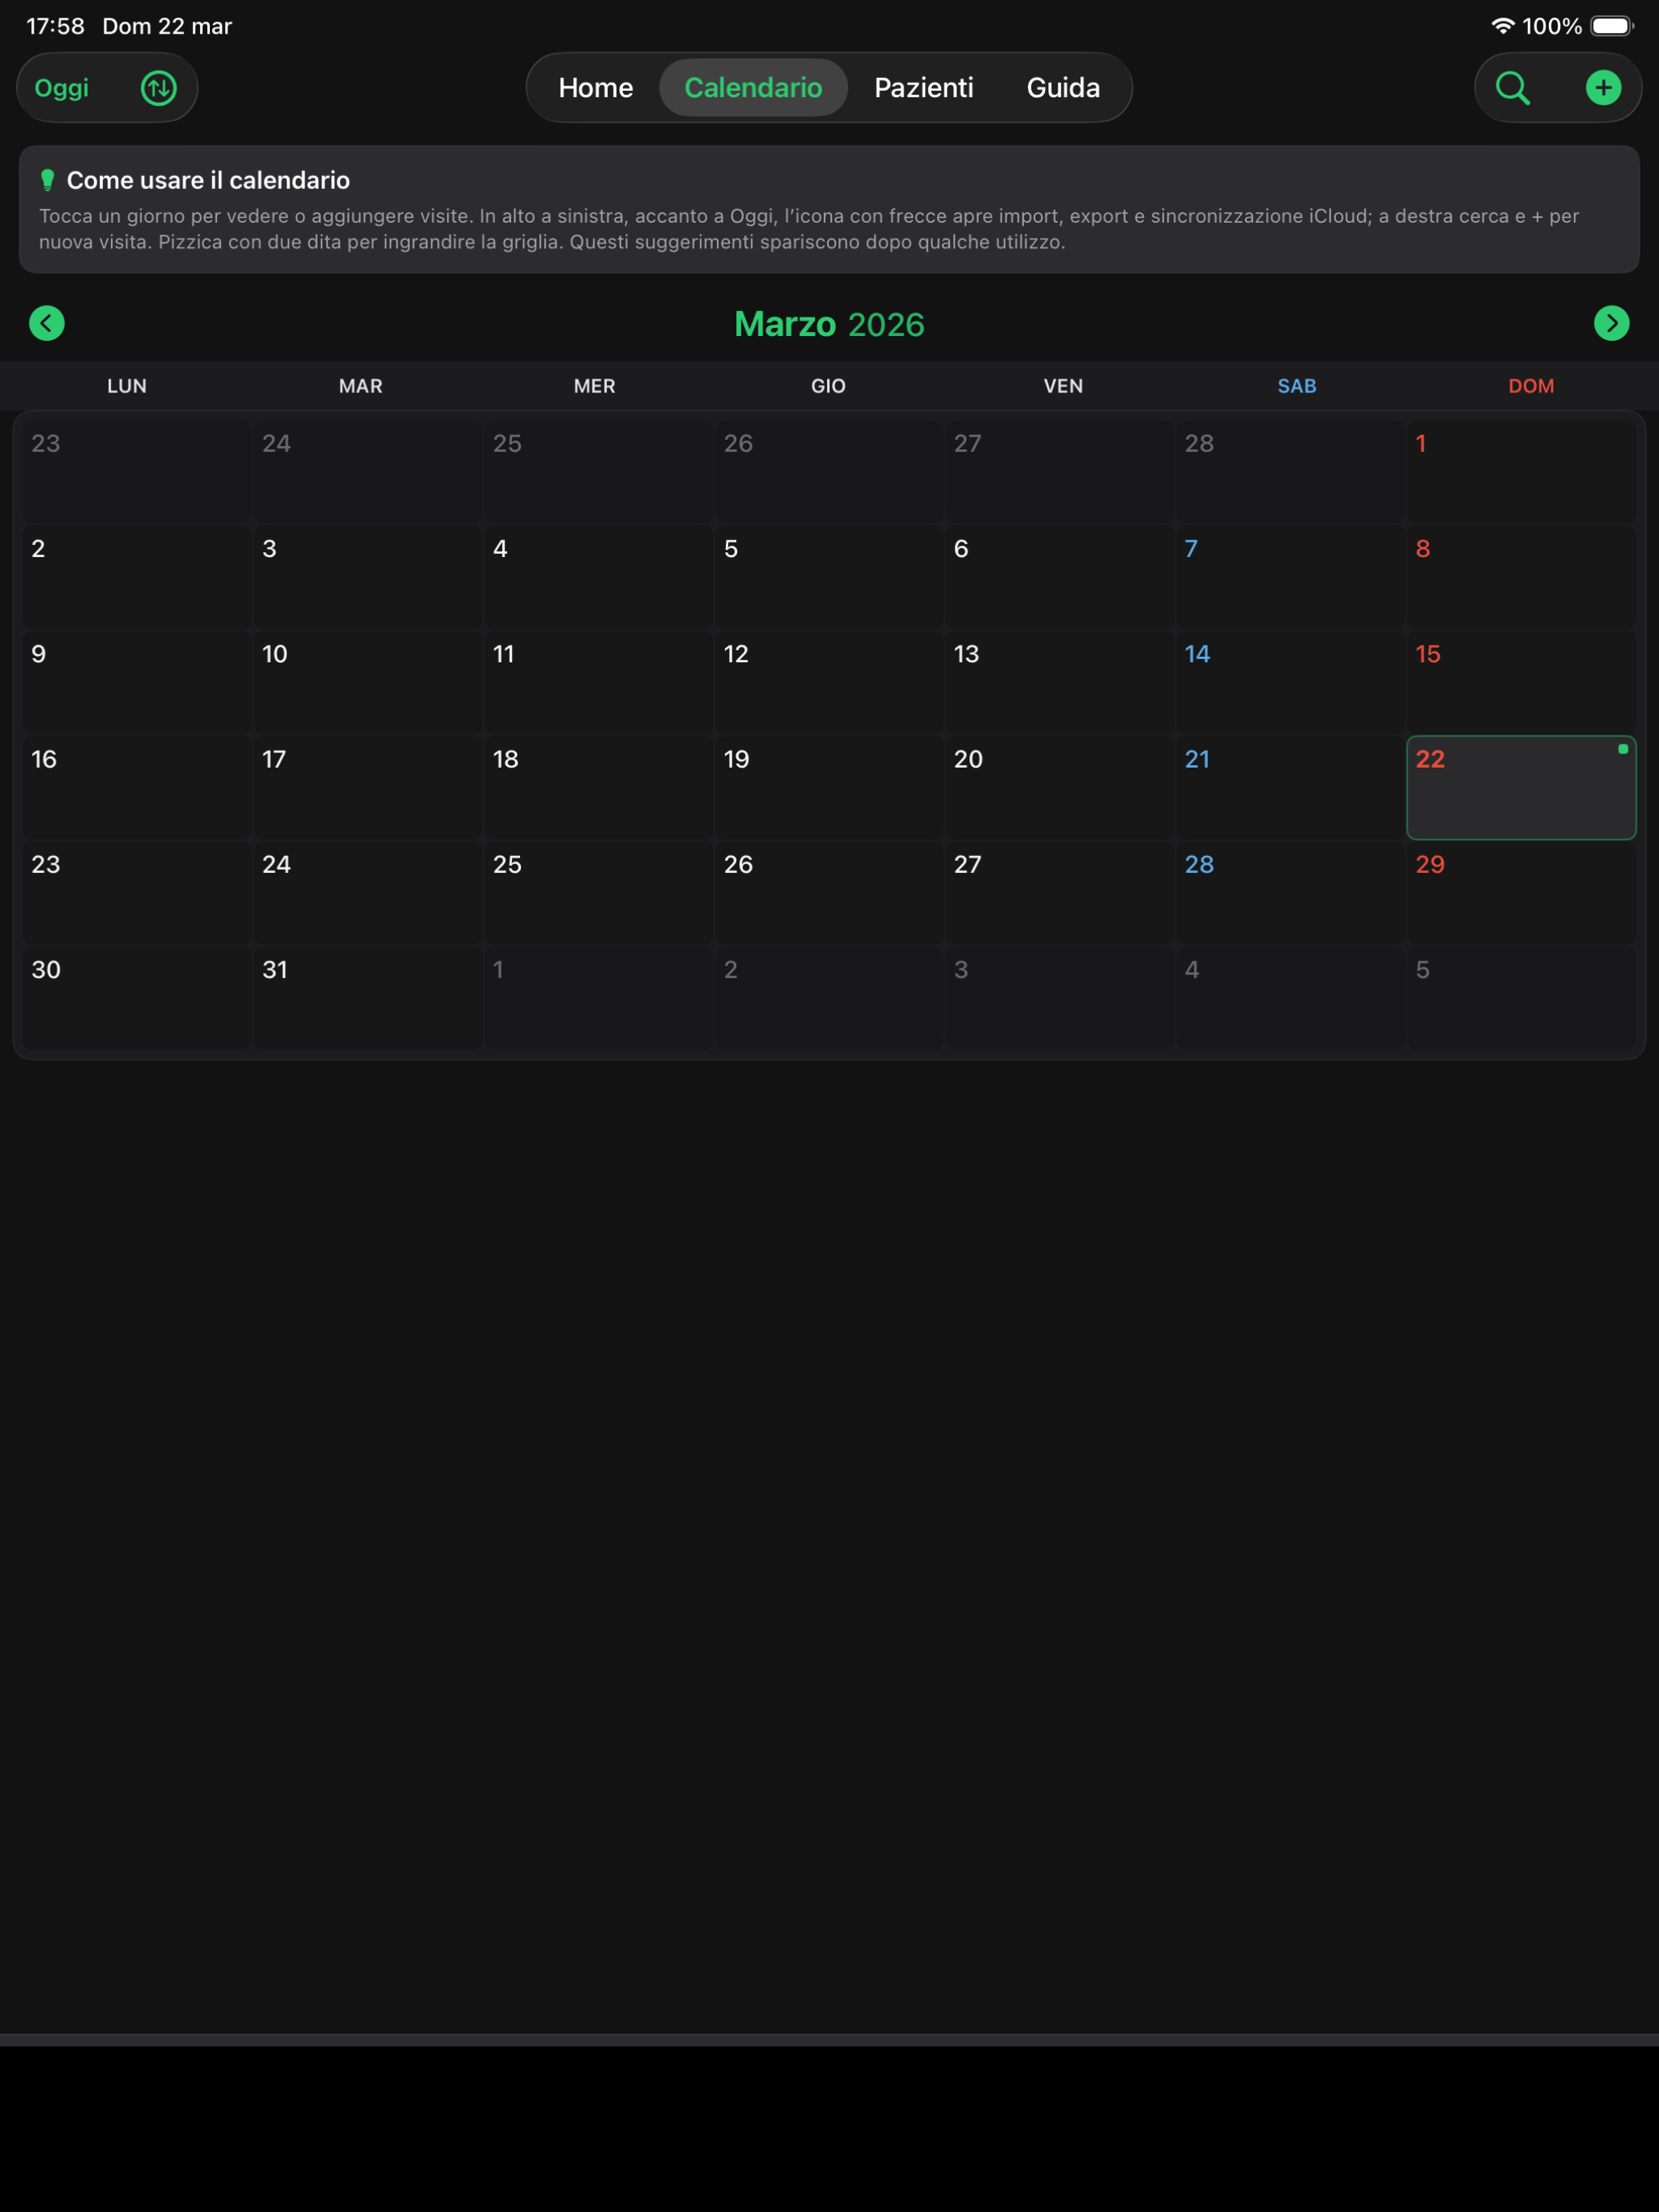The width and height of the screenshot is (1659, 2212).
Task: Tap the LUN weekday header
Action: point(127,386)
